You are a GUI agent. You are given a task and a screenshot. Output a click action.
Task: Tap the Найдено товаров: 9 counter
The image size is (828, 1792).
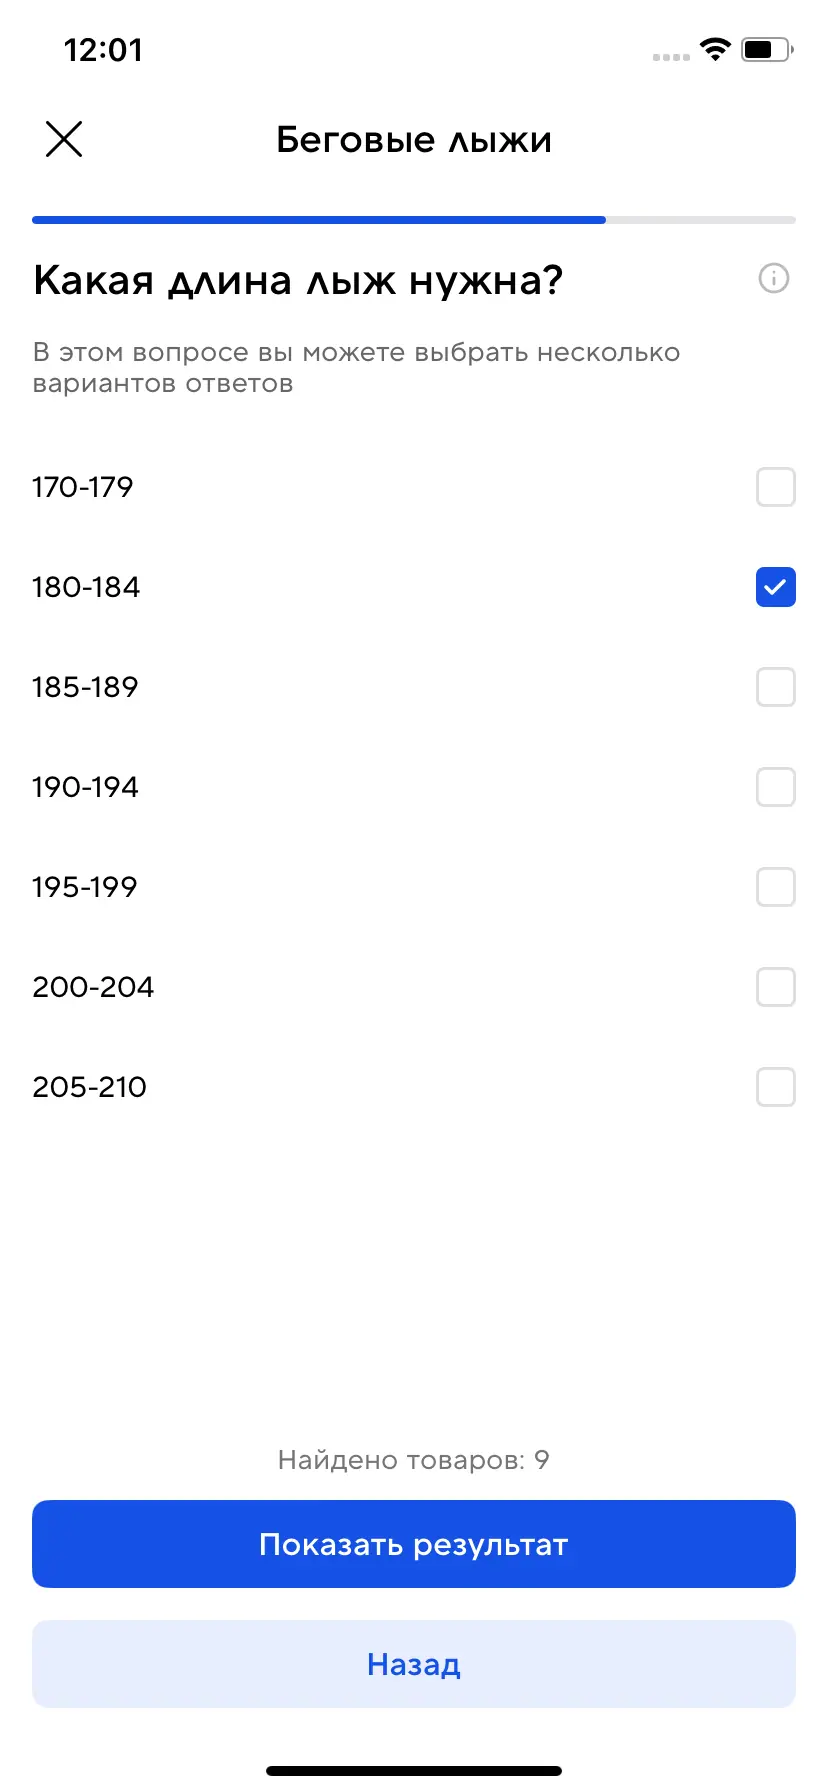pyautogui.click(x=414, y=1460)
